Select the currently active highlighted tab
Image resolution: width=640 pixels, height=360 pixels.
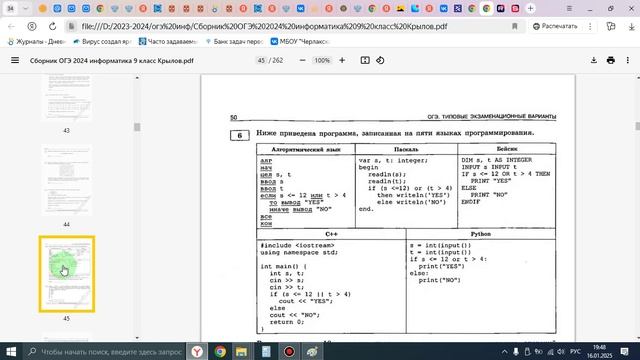pos(486,8)
